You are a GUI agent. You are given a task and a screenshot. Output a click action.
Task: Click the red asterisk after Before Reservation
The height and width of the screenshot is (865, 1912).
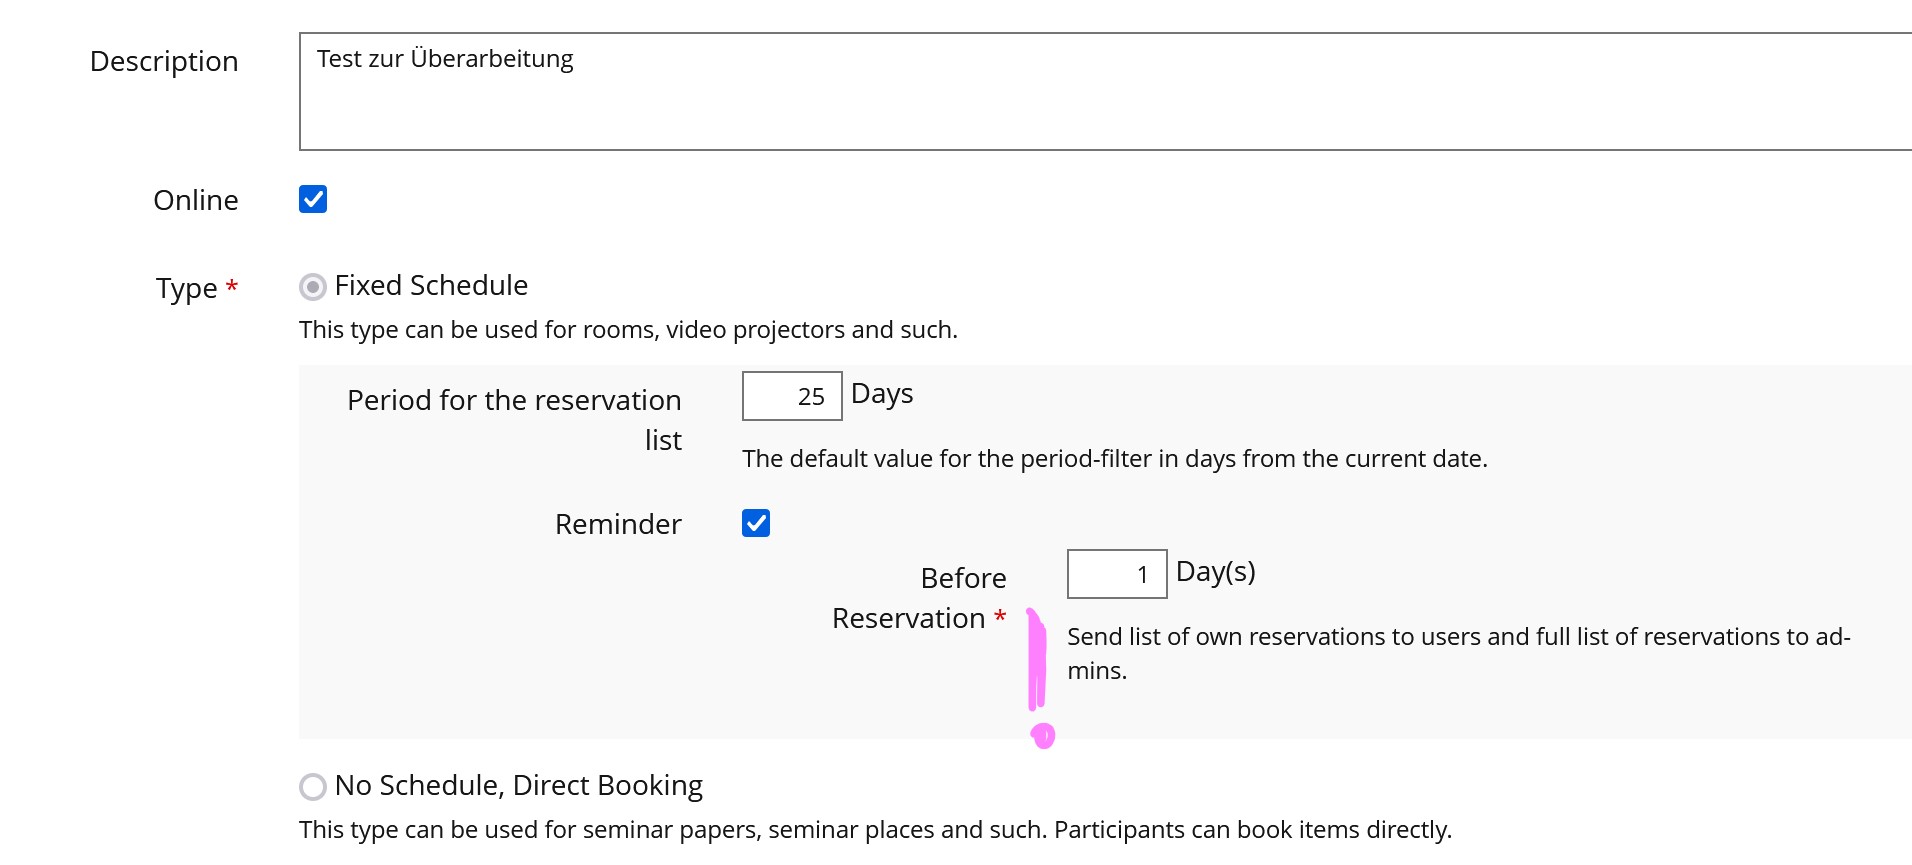coord(1000,618)
